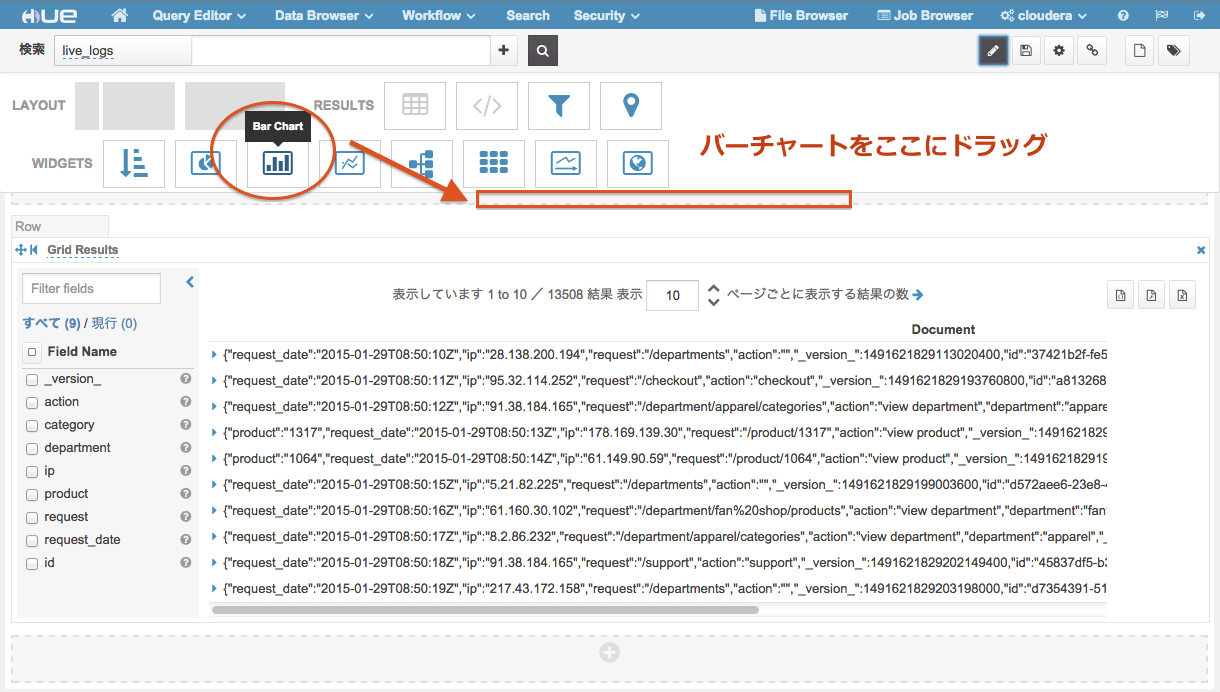
Task: Open the Data Browser dropdown menu
Action: (x=324, y=16)
